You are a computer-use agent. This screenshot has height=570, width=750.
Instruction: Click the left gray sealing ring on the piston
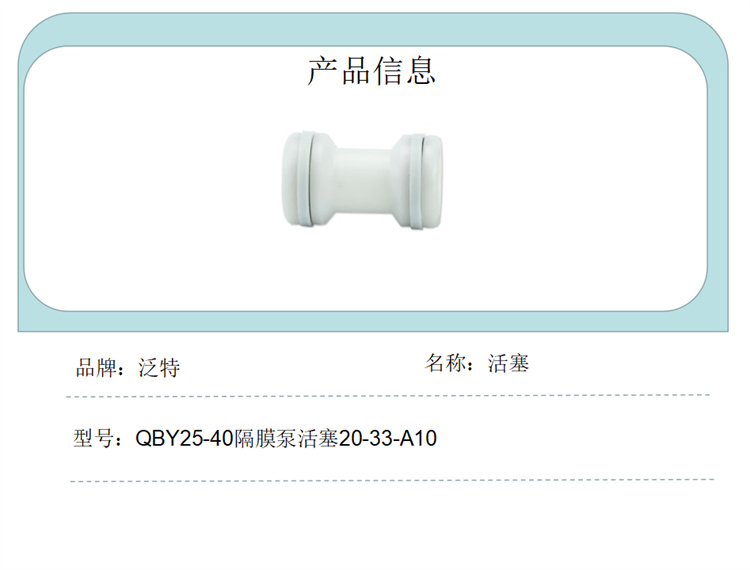(306, 180)
